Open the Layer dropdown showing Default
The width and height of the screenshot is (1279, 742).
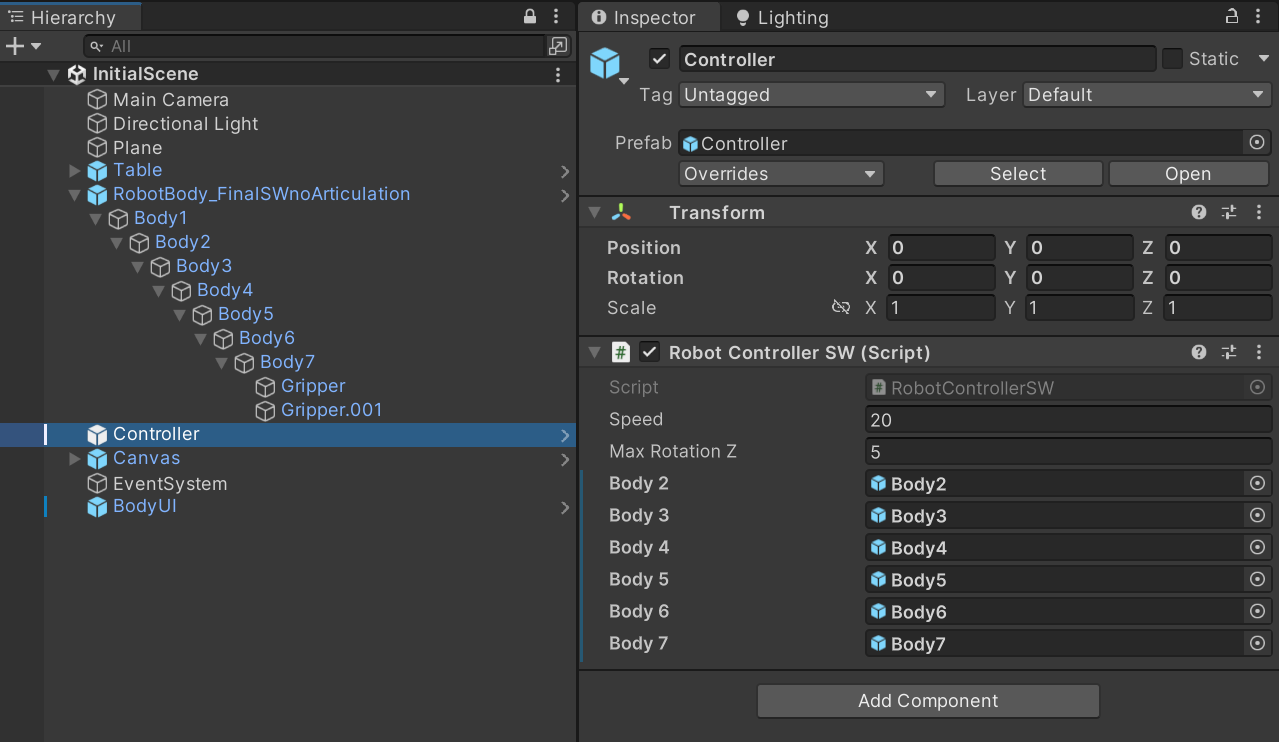1147,95
